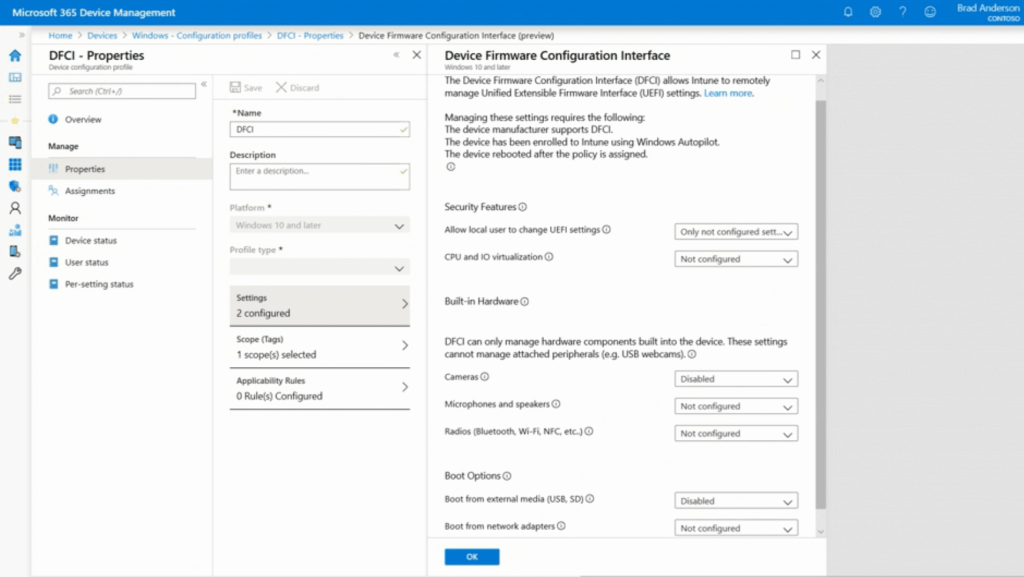
Task: Open the Troubleshooting wrench icon
Action: tap(15, 273)
